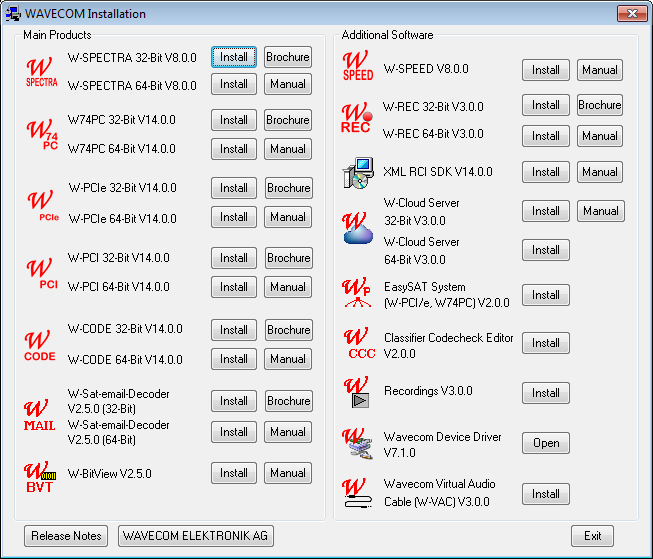This screenshot has height=559, width=653.
Task: Open the W74PC Brochure
Action: [288, 120]
